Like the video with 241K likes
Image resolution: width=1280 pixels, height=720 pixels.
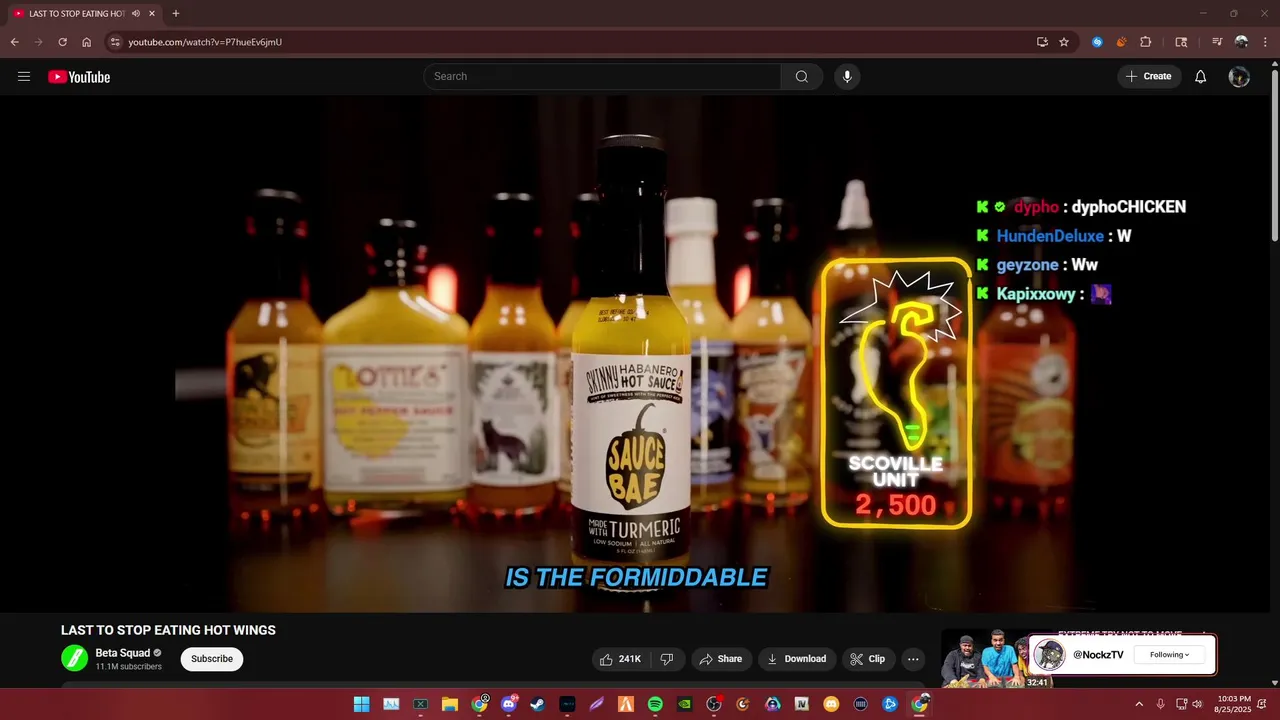(x=620, y=659)
